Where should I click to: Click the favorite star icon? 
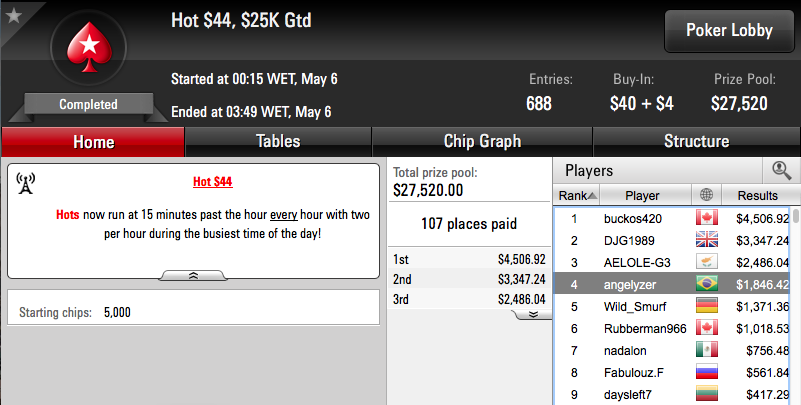tap(13, 15)
